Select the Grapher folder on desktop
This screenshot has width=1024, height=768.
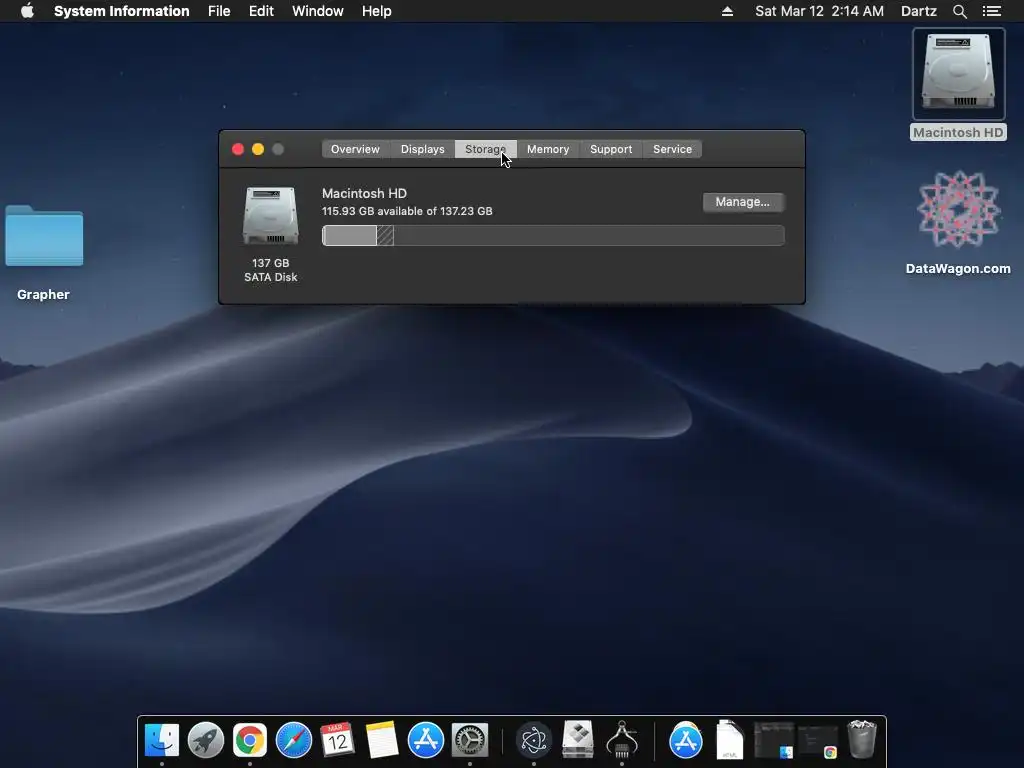(44, 236)
